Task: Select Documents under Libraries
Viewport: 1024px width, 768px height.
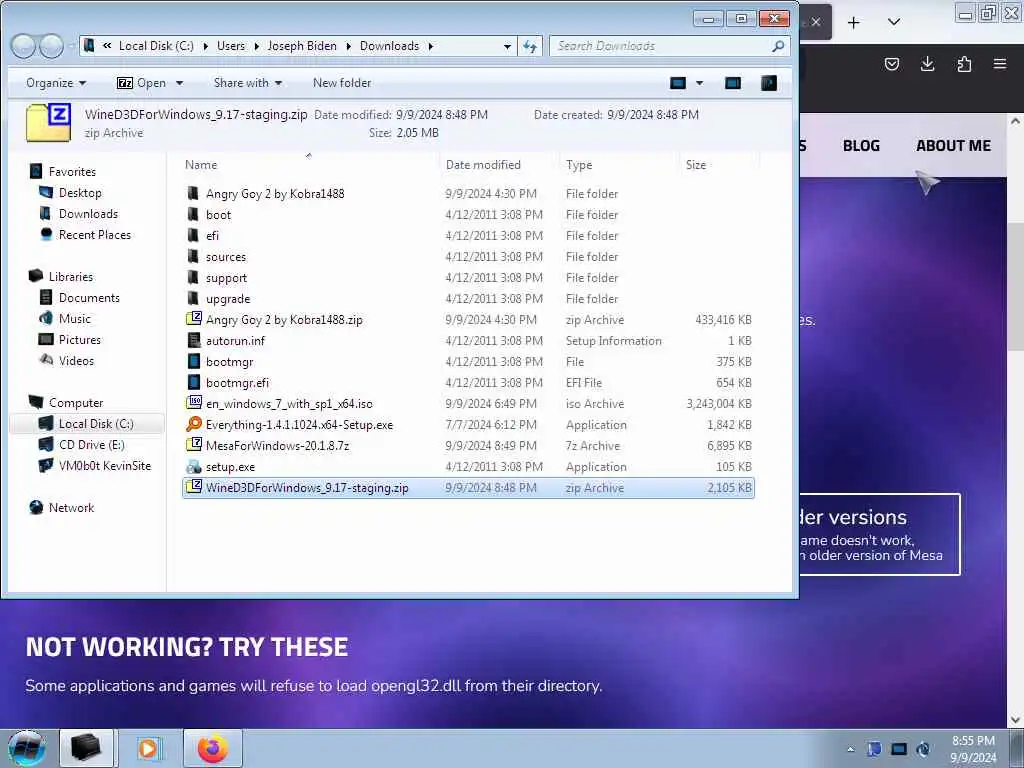Action: [x=89, y=297]
